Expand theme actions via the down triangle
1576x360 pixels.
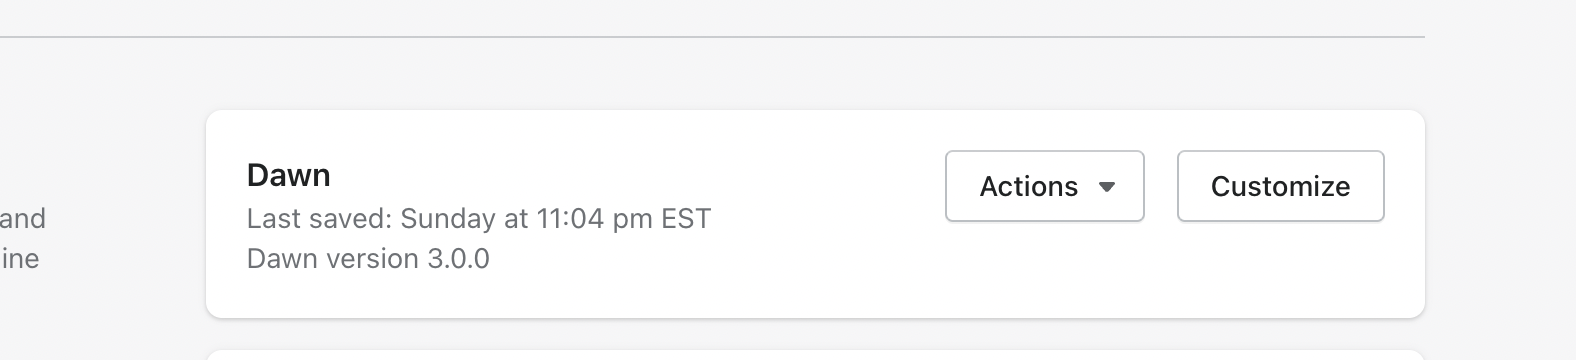[x=1106, y=187]
